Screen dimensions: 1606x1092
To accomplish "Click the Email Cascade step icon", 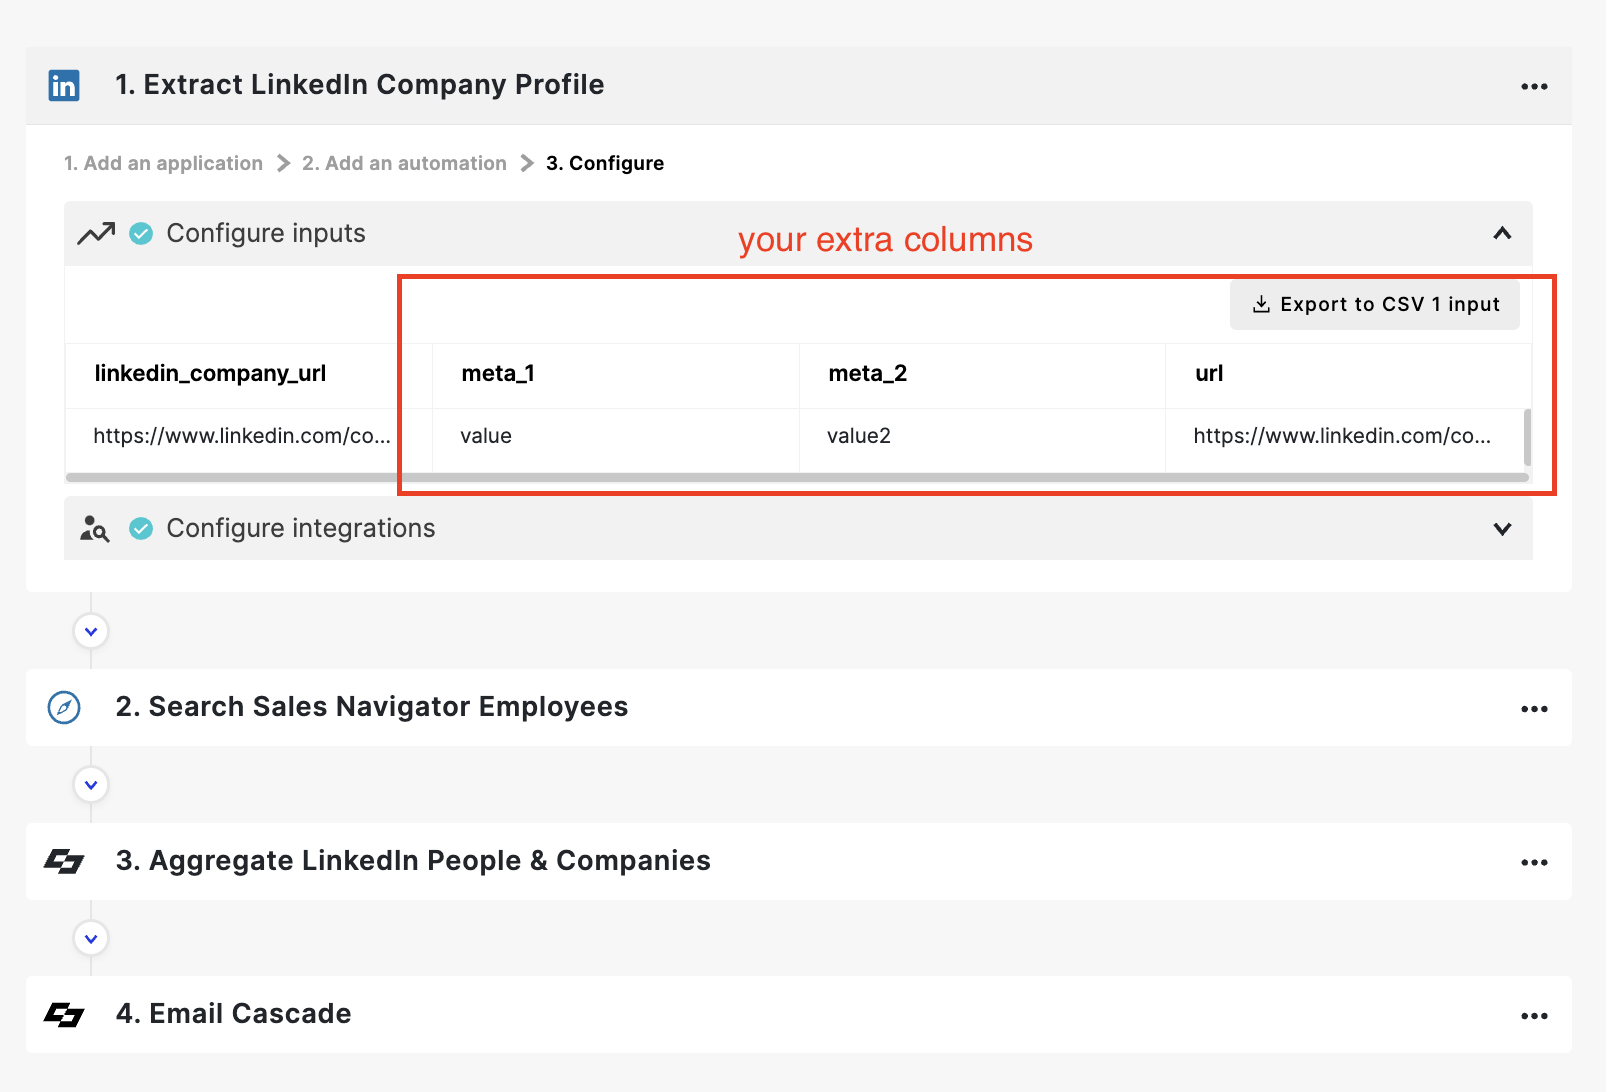I will pos(64,1015).
